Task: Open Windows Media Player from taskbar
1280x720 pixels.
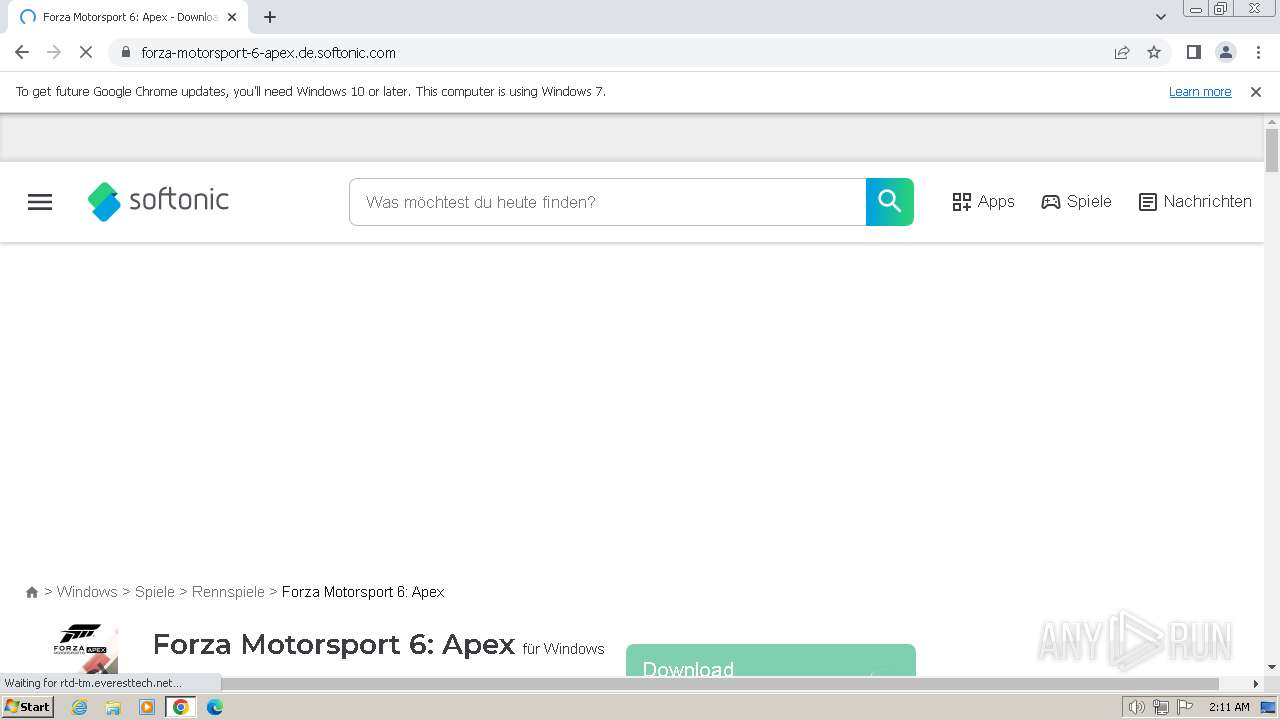Action: pos(147,707)
